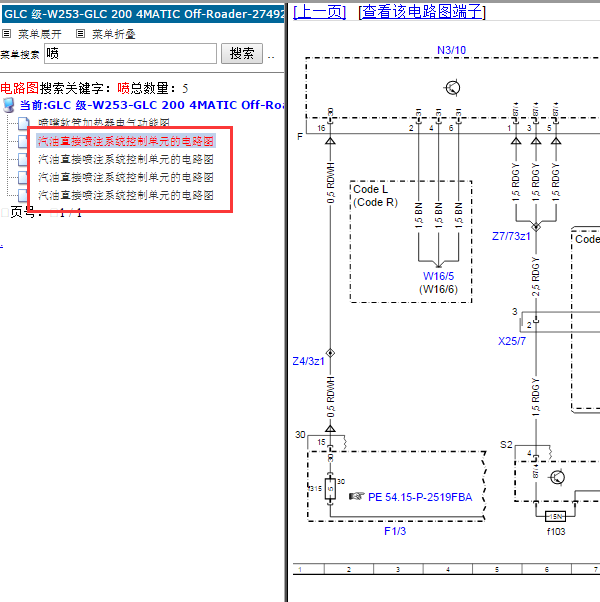Viewport: 600px width, 602px height.
Task: Click the W16/5 ground label
Action: [x=438, y=276]
